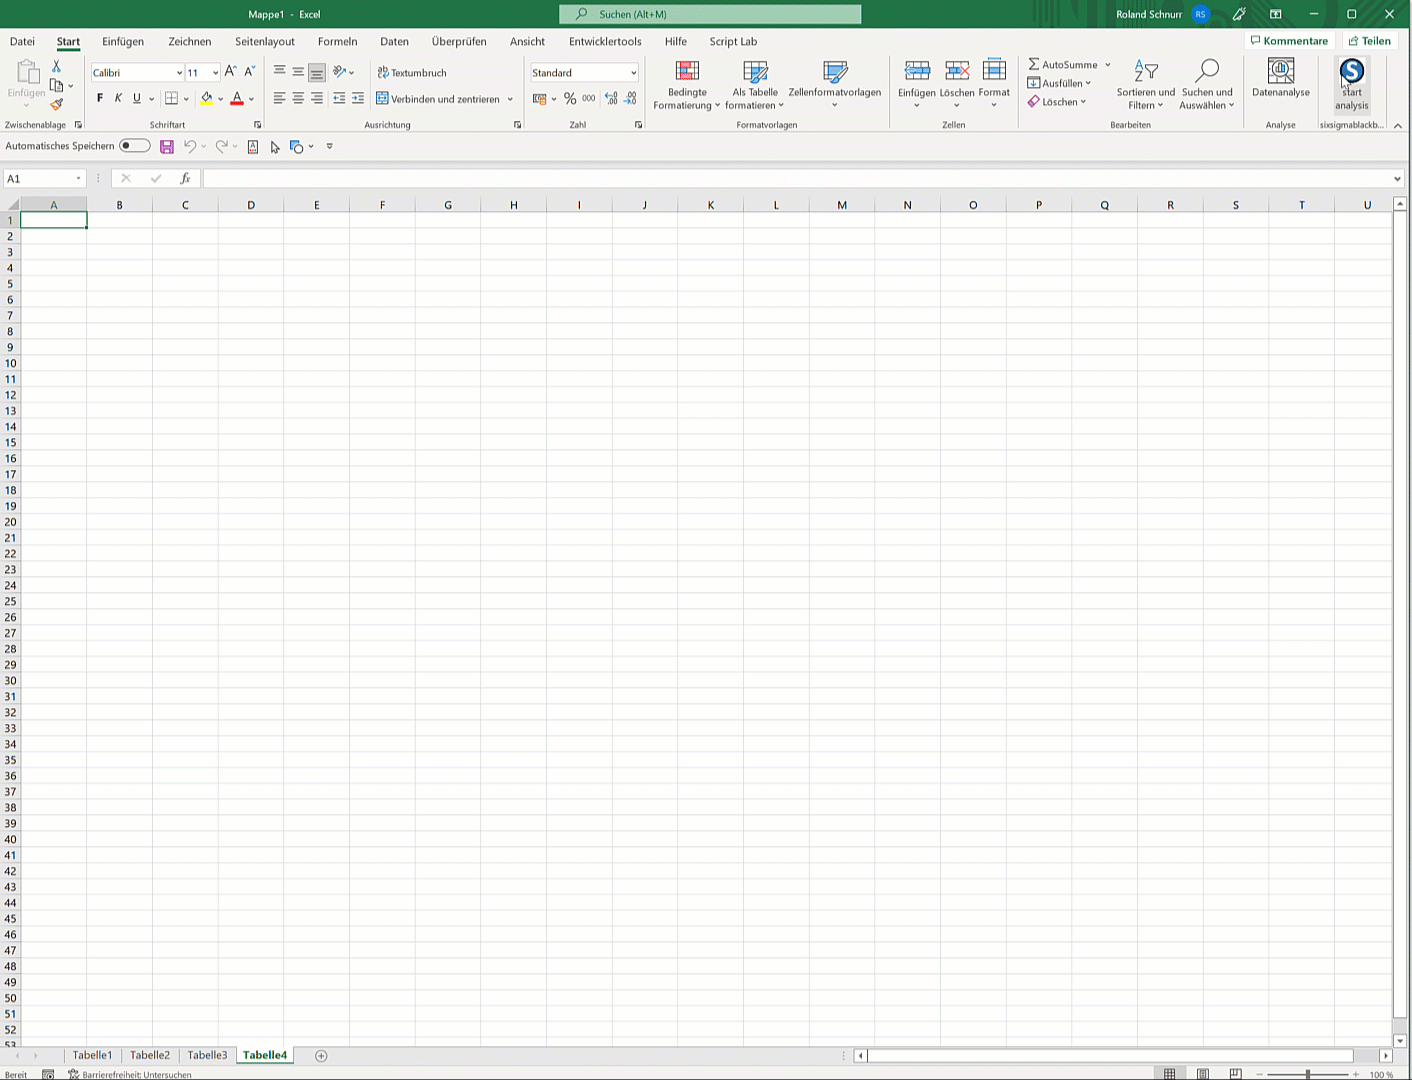This screenshot has height=1080, width=1412.
Task: Expand the Calibri font name dropdown
Action: [178, 72]
